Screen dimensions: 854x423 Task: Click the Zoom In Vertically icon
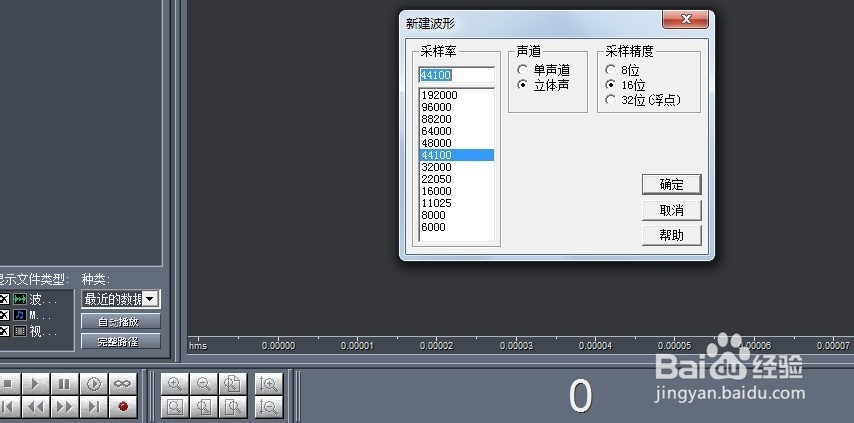(x=269, y=384)
